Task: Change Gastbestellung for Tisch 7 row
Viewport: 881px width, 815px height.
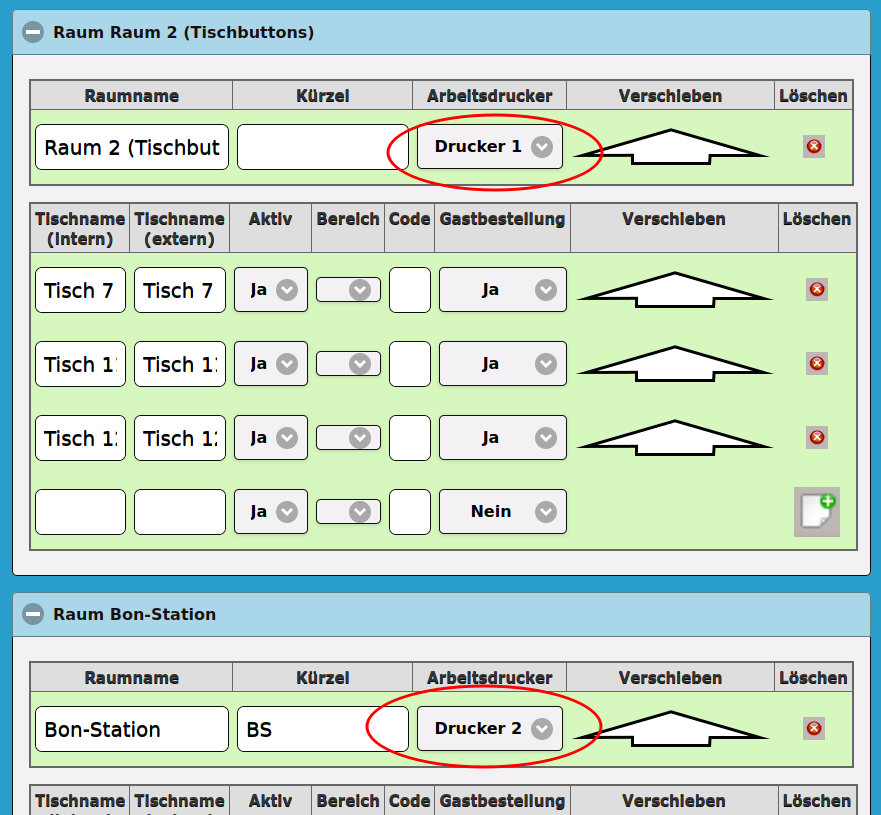Action: [502, 290]
